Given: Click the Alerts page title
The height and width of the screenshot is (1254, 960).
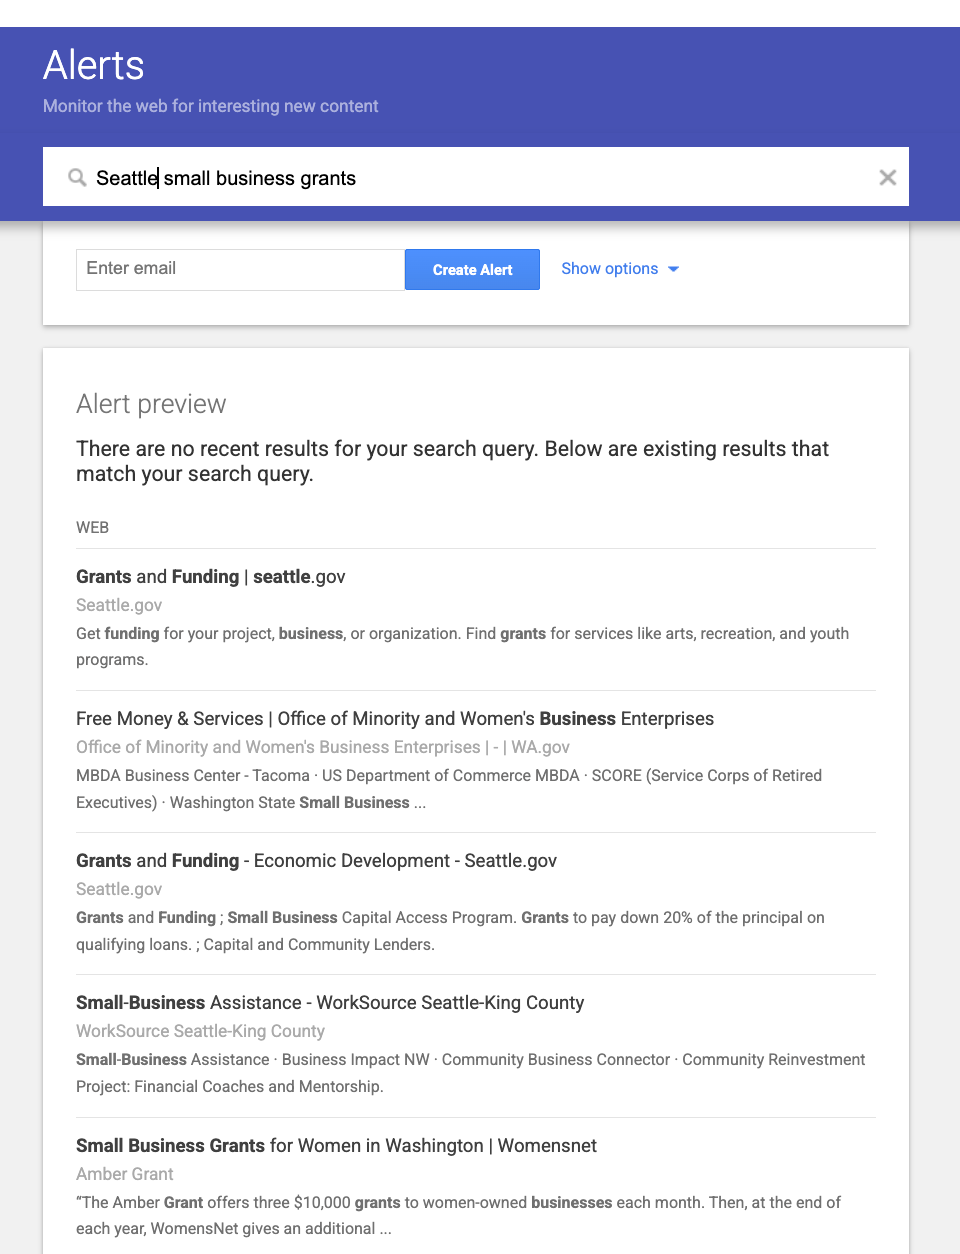Looking at the screenshot, I should point(94,66).
